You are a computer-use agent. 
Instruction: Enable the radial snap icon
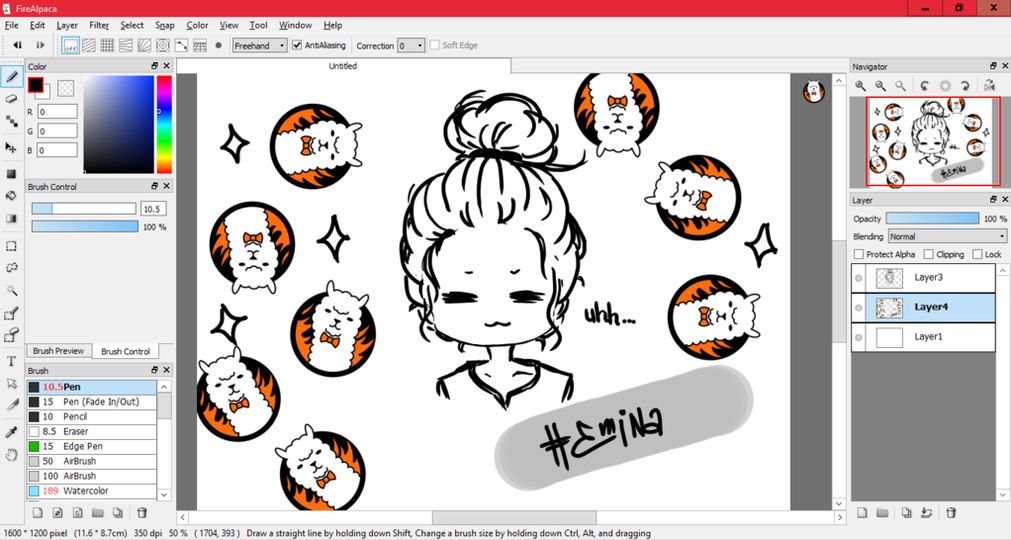coord(144,45)
